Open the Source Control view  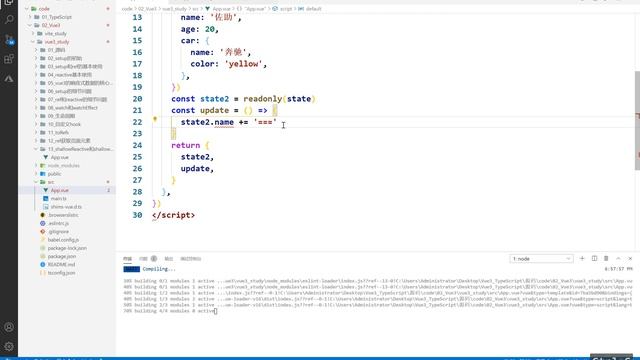coord(9,39)
